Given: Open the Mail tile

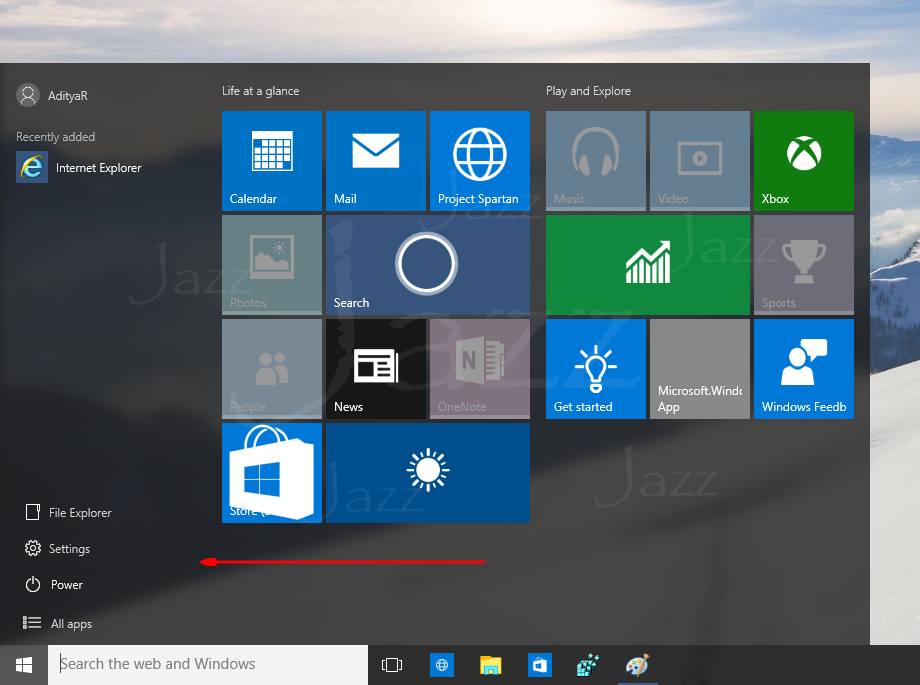Looking at the screenshot, I should 375,161.
